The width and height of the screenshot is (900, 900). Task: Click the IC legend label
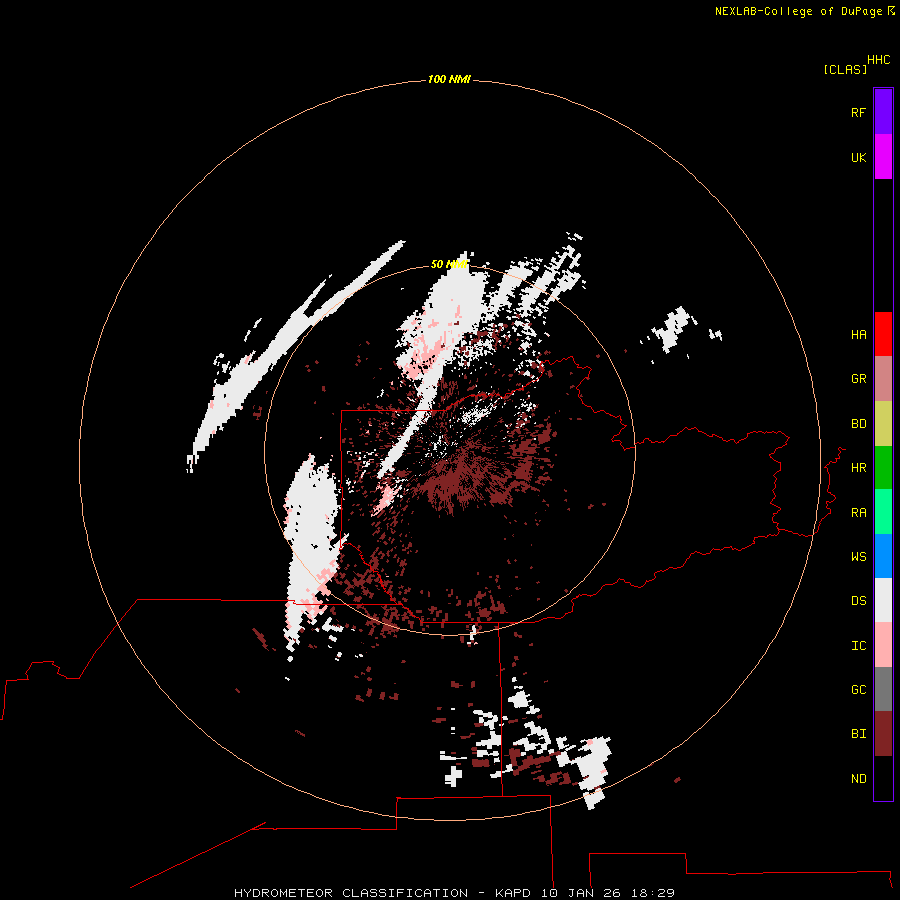858,646
